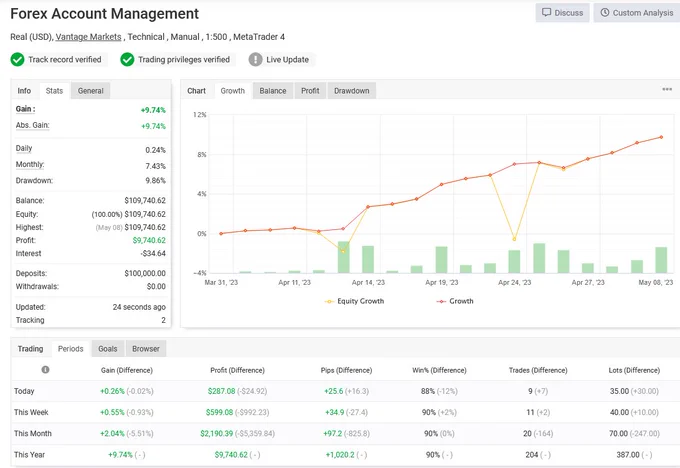680x468 pixels.
Task: Select the Growth chart tab
Action: [233, 91]
